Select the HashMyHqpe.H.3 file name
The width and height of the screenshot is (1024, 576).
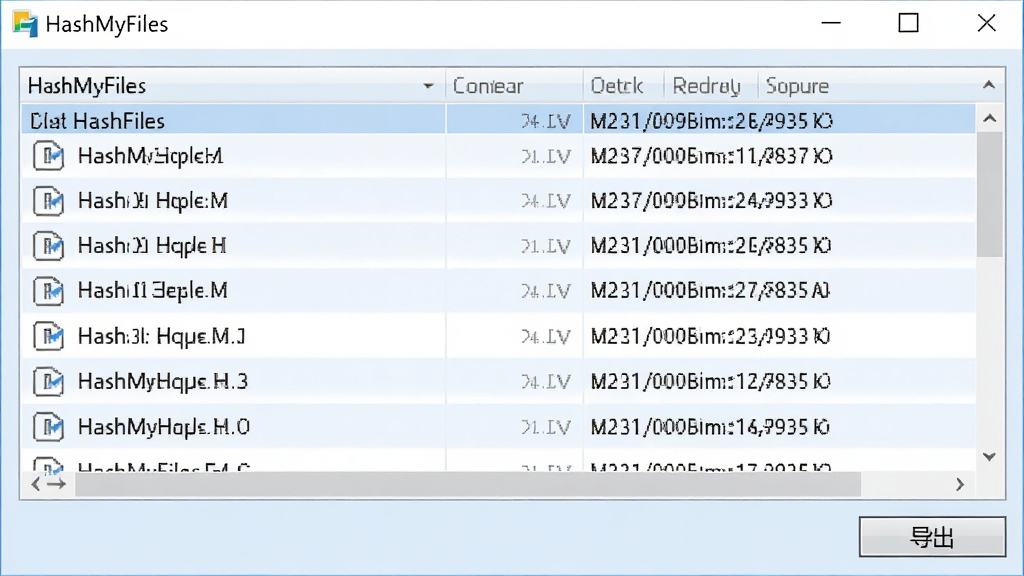click(163, 381)
